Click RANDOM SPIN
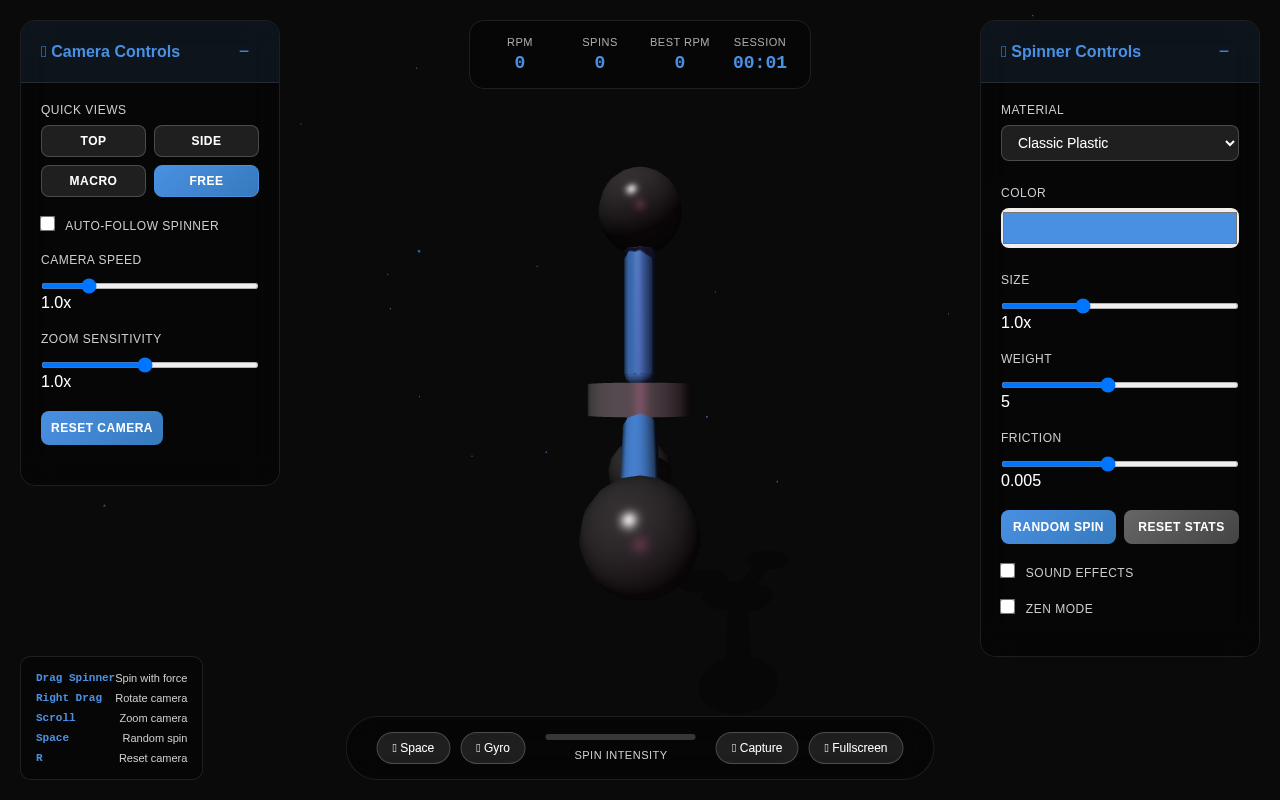 (1058, 526)
